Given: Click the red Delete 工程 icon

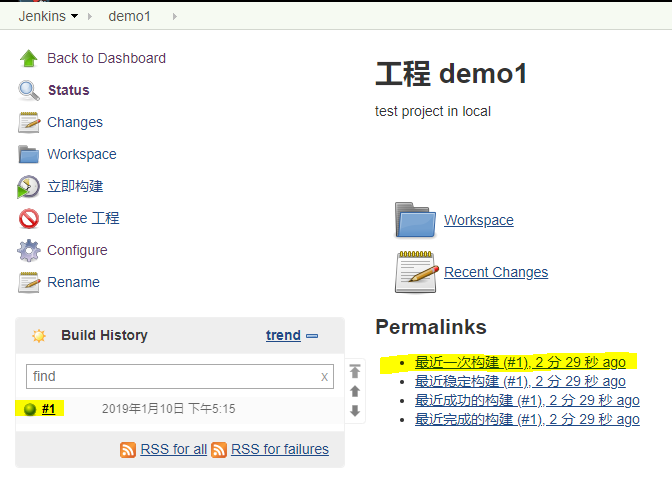Looking at the screenshot, I should click(29, 218).
